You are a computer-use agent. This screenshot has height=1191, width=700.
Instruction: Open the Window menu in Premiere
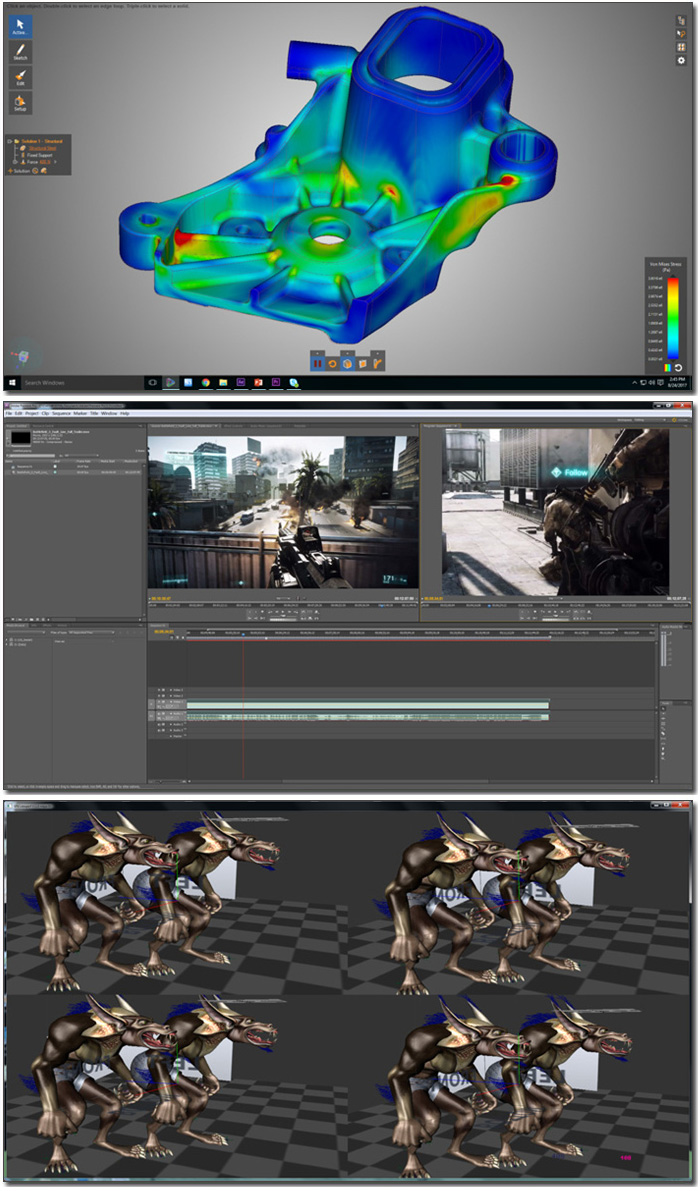point(109,413)
